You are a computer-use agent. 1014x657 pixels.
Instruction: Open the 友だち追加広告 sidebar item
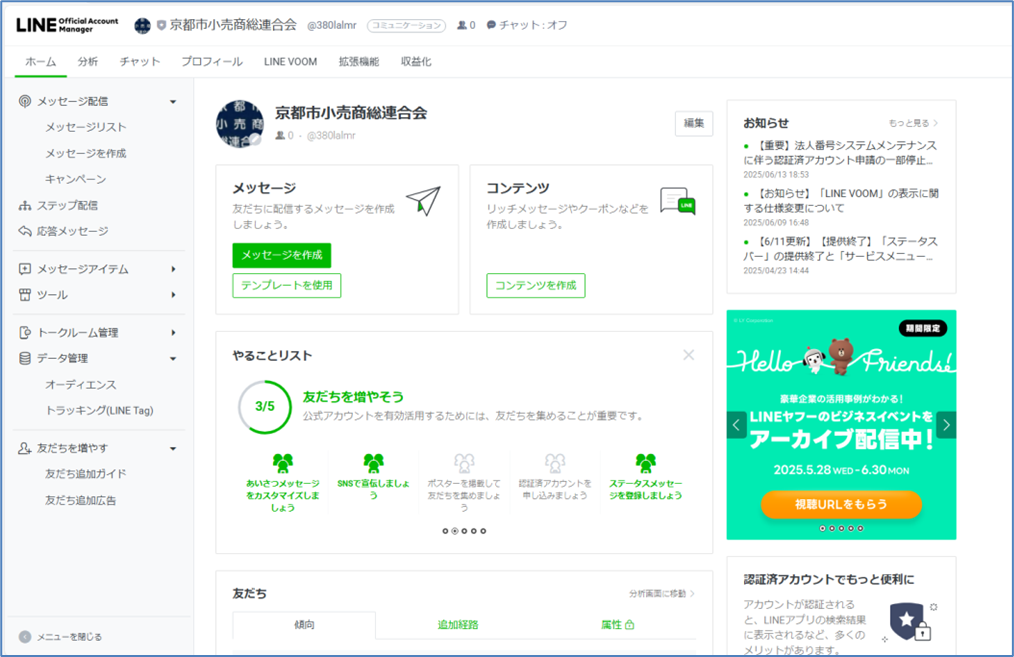coord(81,501)
